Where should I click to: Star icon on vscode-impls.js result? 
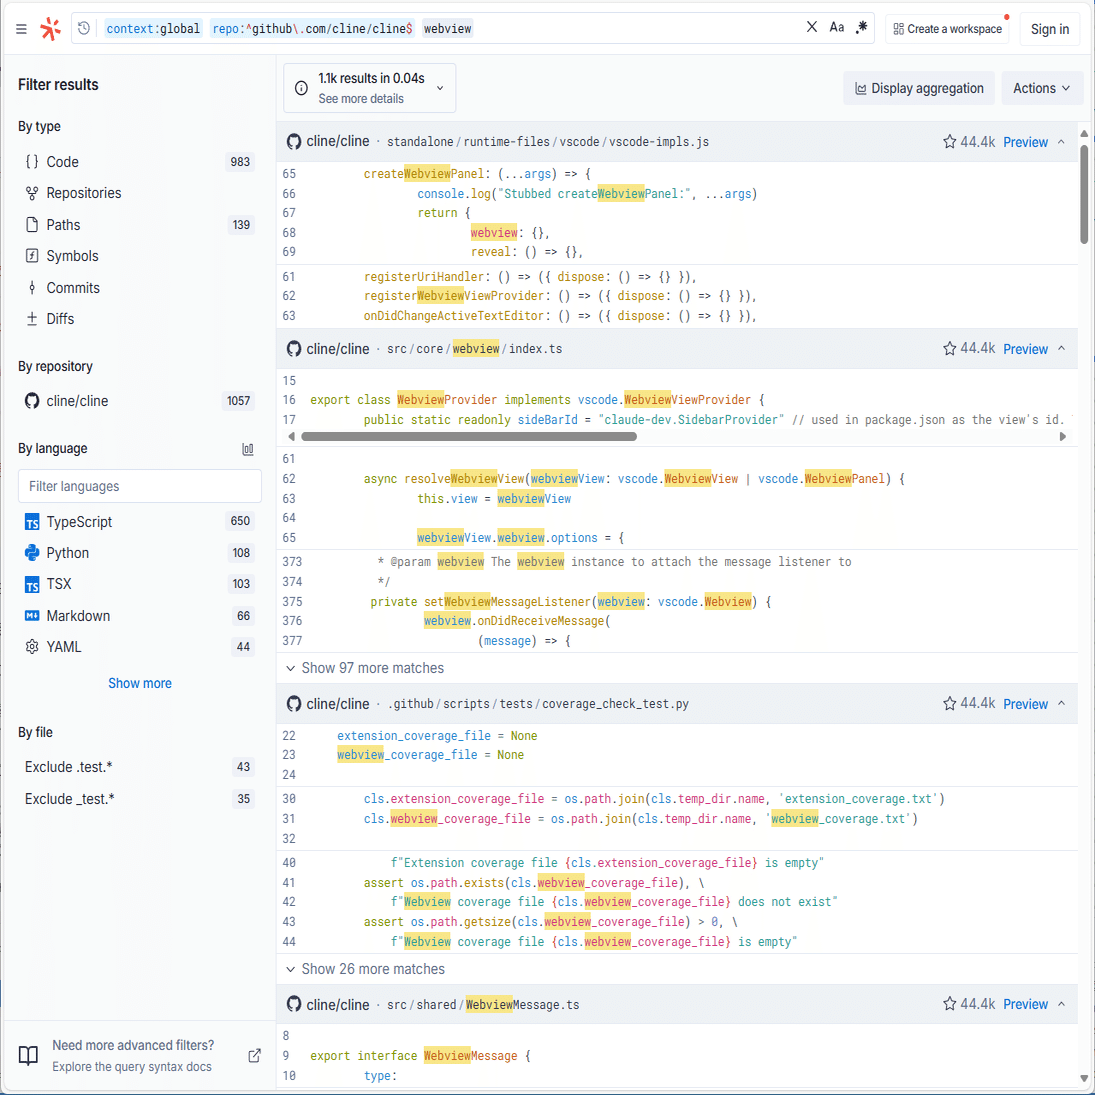(x=950, y=142)
